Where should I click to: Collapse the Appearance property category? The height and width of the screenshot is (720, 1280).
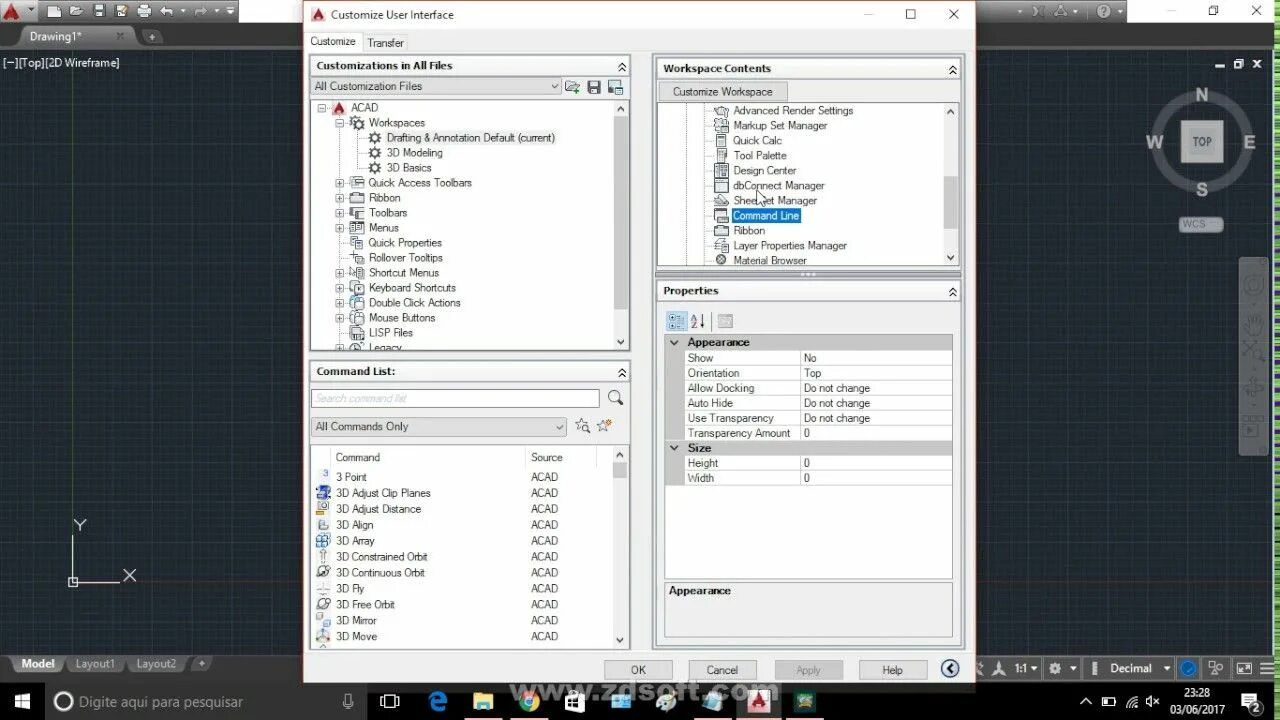pos(675,342)
